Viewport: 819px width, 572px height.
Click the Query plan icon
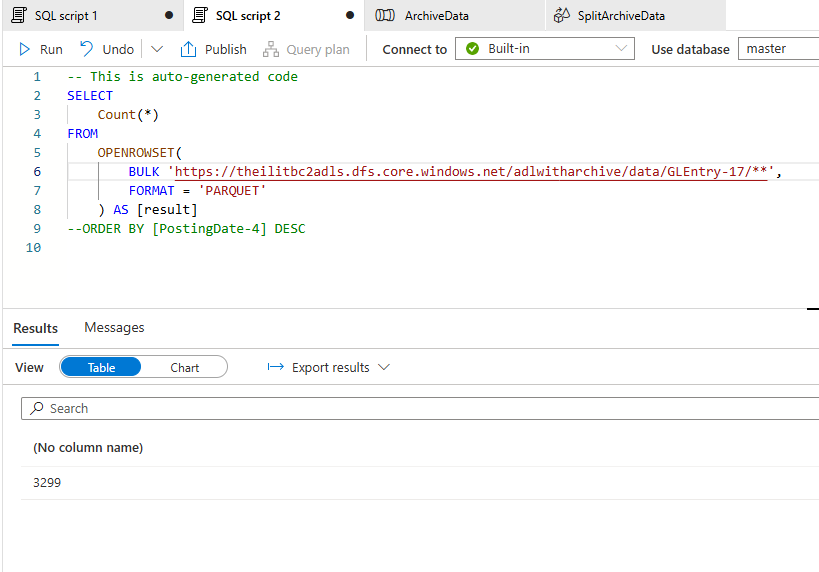270,49
